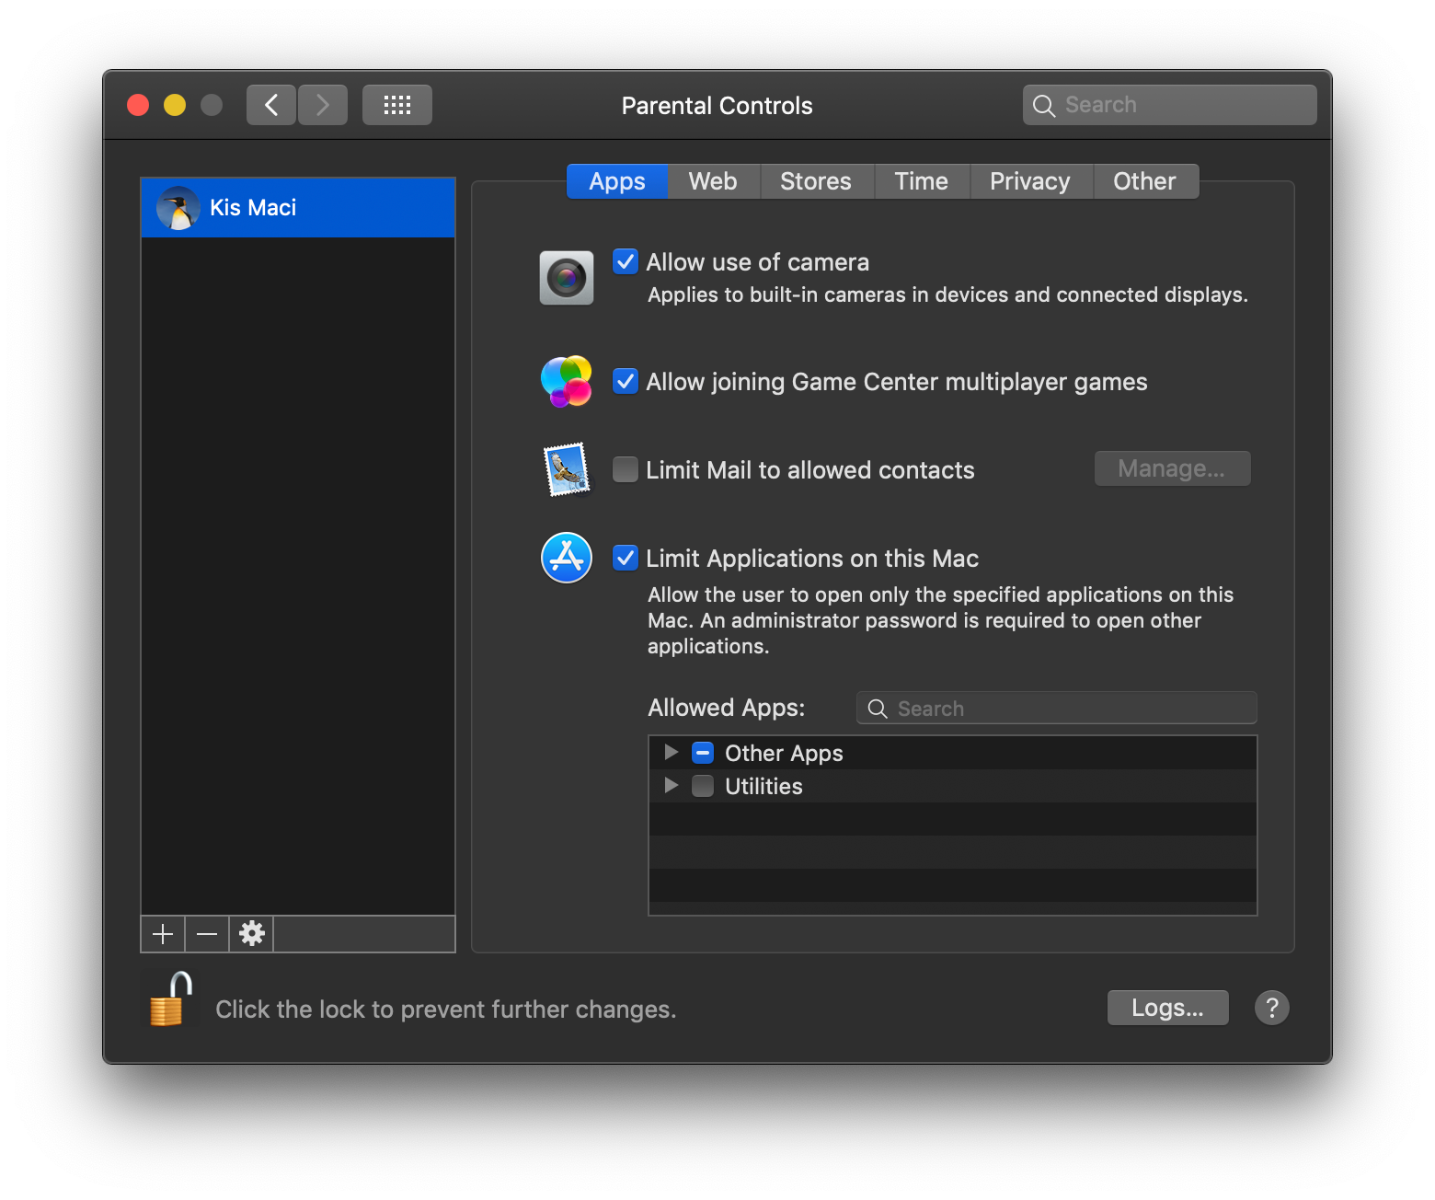The image size is (1435, 1200).
Task: Open the gear action menu
Action: coord(252,934)
